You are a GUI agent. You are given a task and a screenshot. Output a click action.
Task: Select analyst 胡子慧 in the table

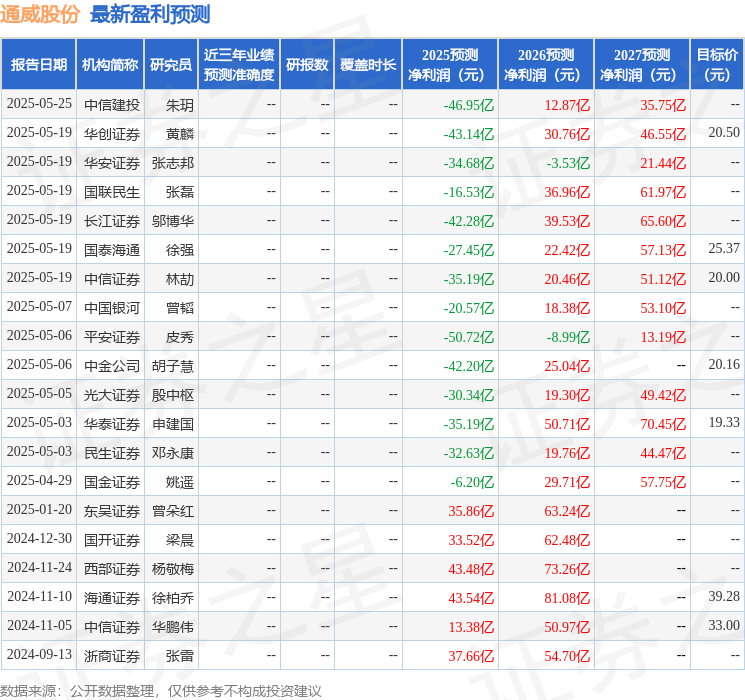coord(172,365)
